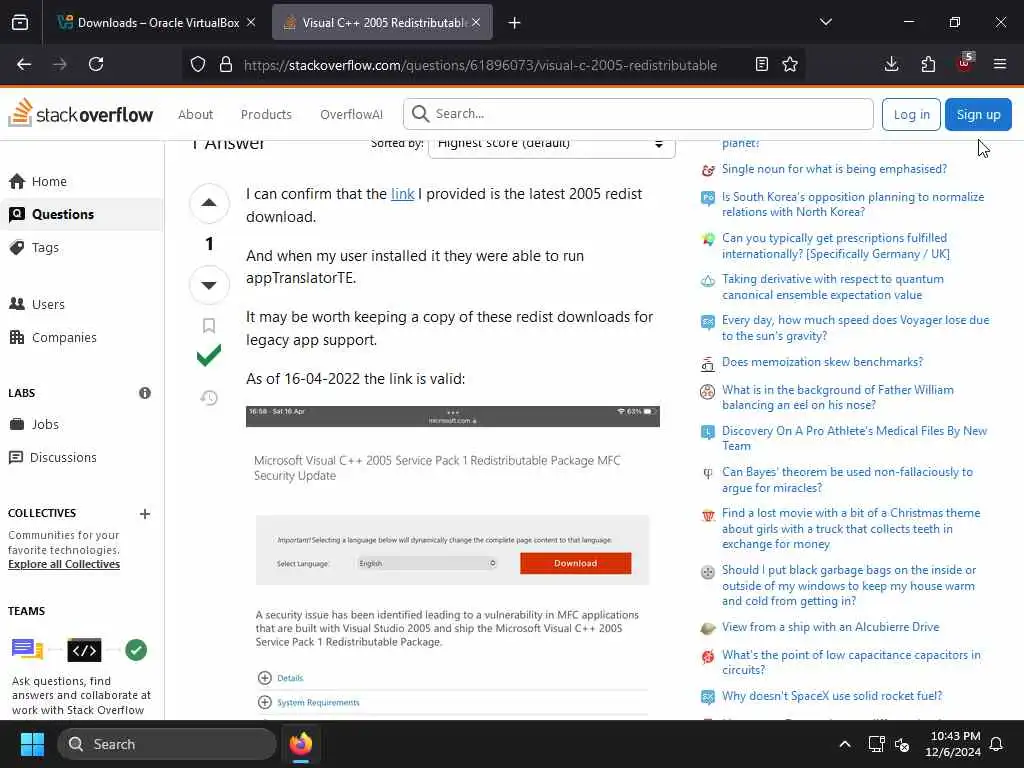Upvote the accepted answer
The width and height of the screenshot is (1024, 768).
[x=209, y=203]
